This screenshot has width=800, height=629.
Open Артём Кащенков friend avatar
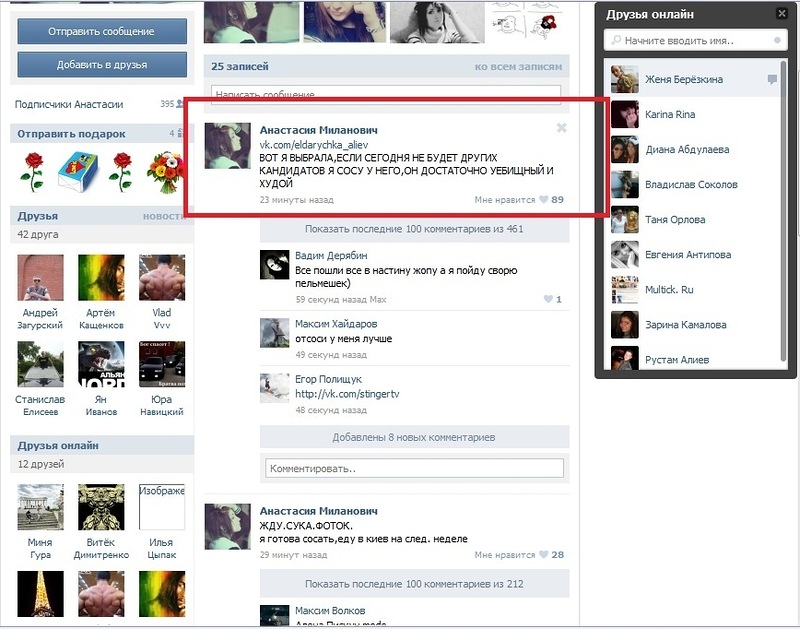[x=101, y=278]
